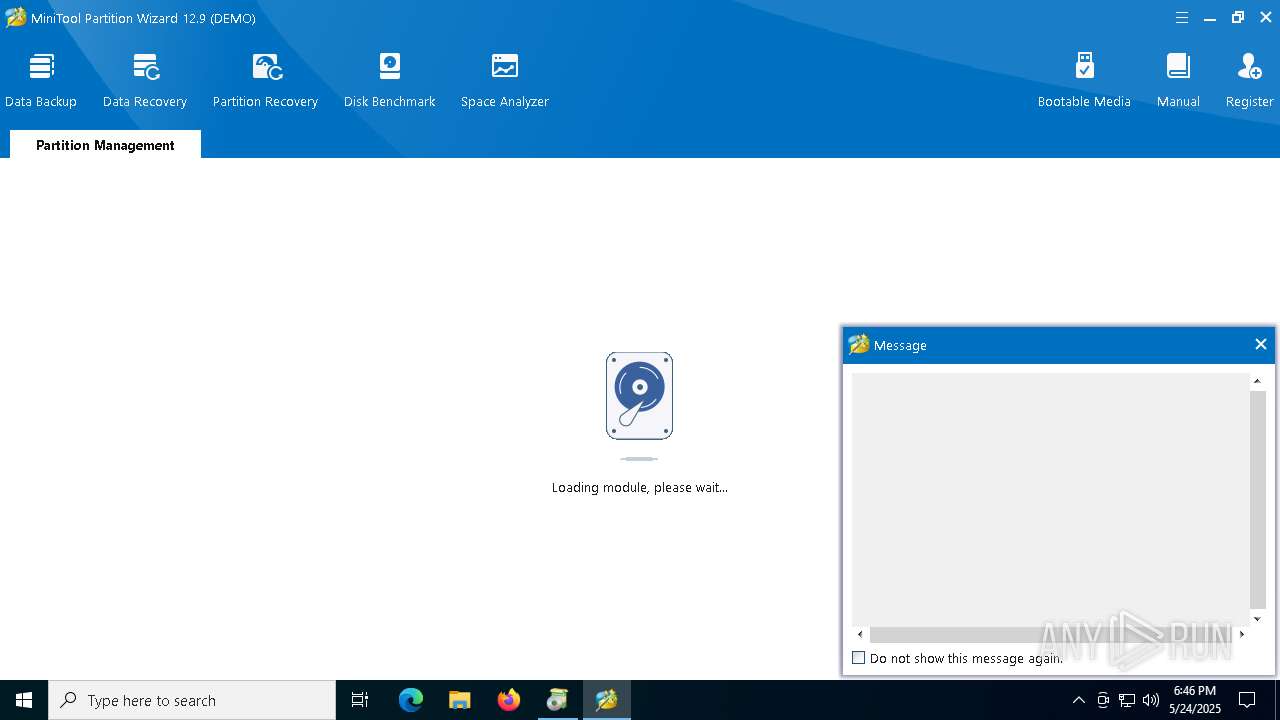This screenshot has height=720, width=1280.
Task: Launch the Data Recovery tool
Action: [x=145, y=80]
